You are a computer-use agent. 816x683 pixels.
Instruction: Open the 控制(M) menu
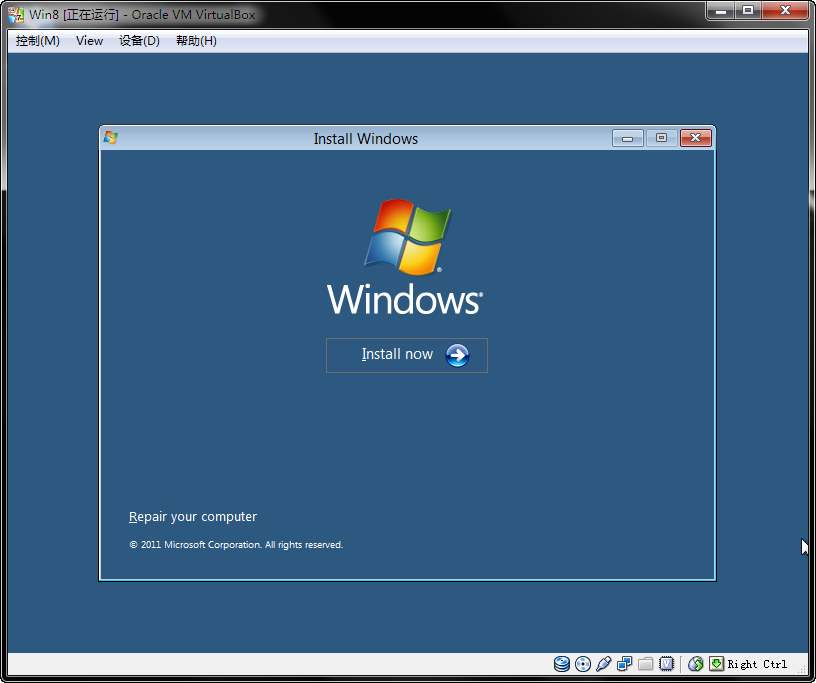[37, 41]
